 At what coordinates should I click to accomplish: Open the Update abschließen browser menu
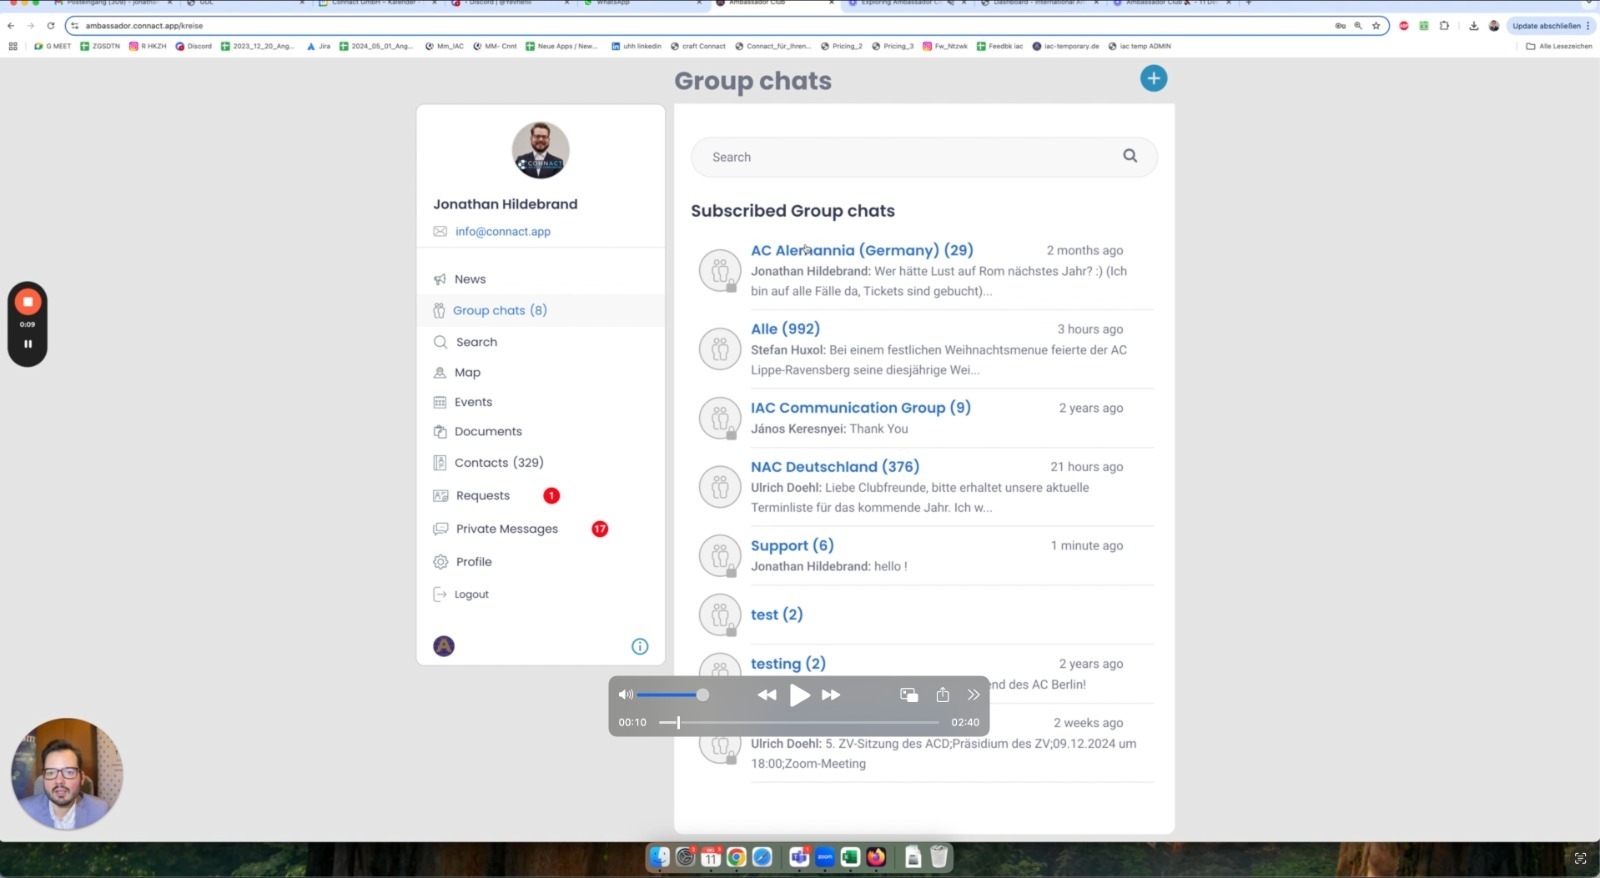(1551, 26)
